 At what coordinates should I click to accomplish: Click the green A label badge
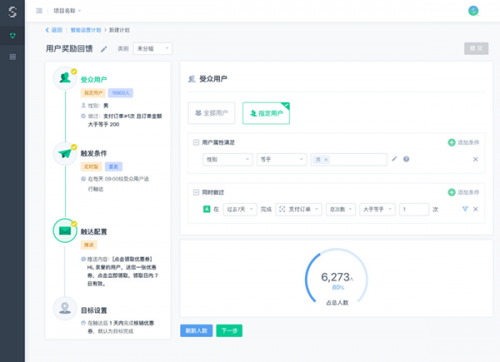pyautogui.click(x=207, y=209)
